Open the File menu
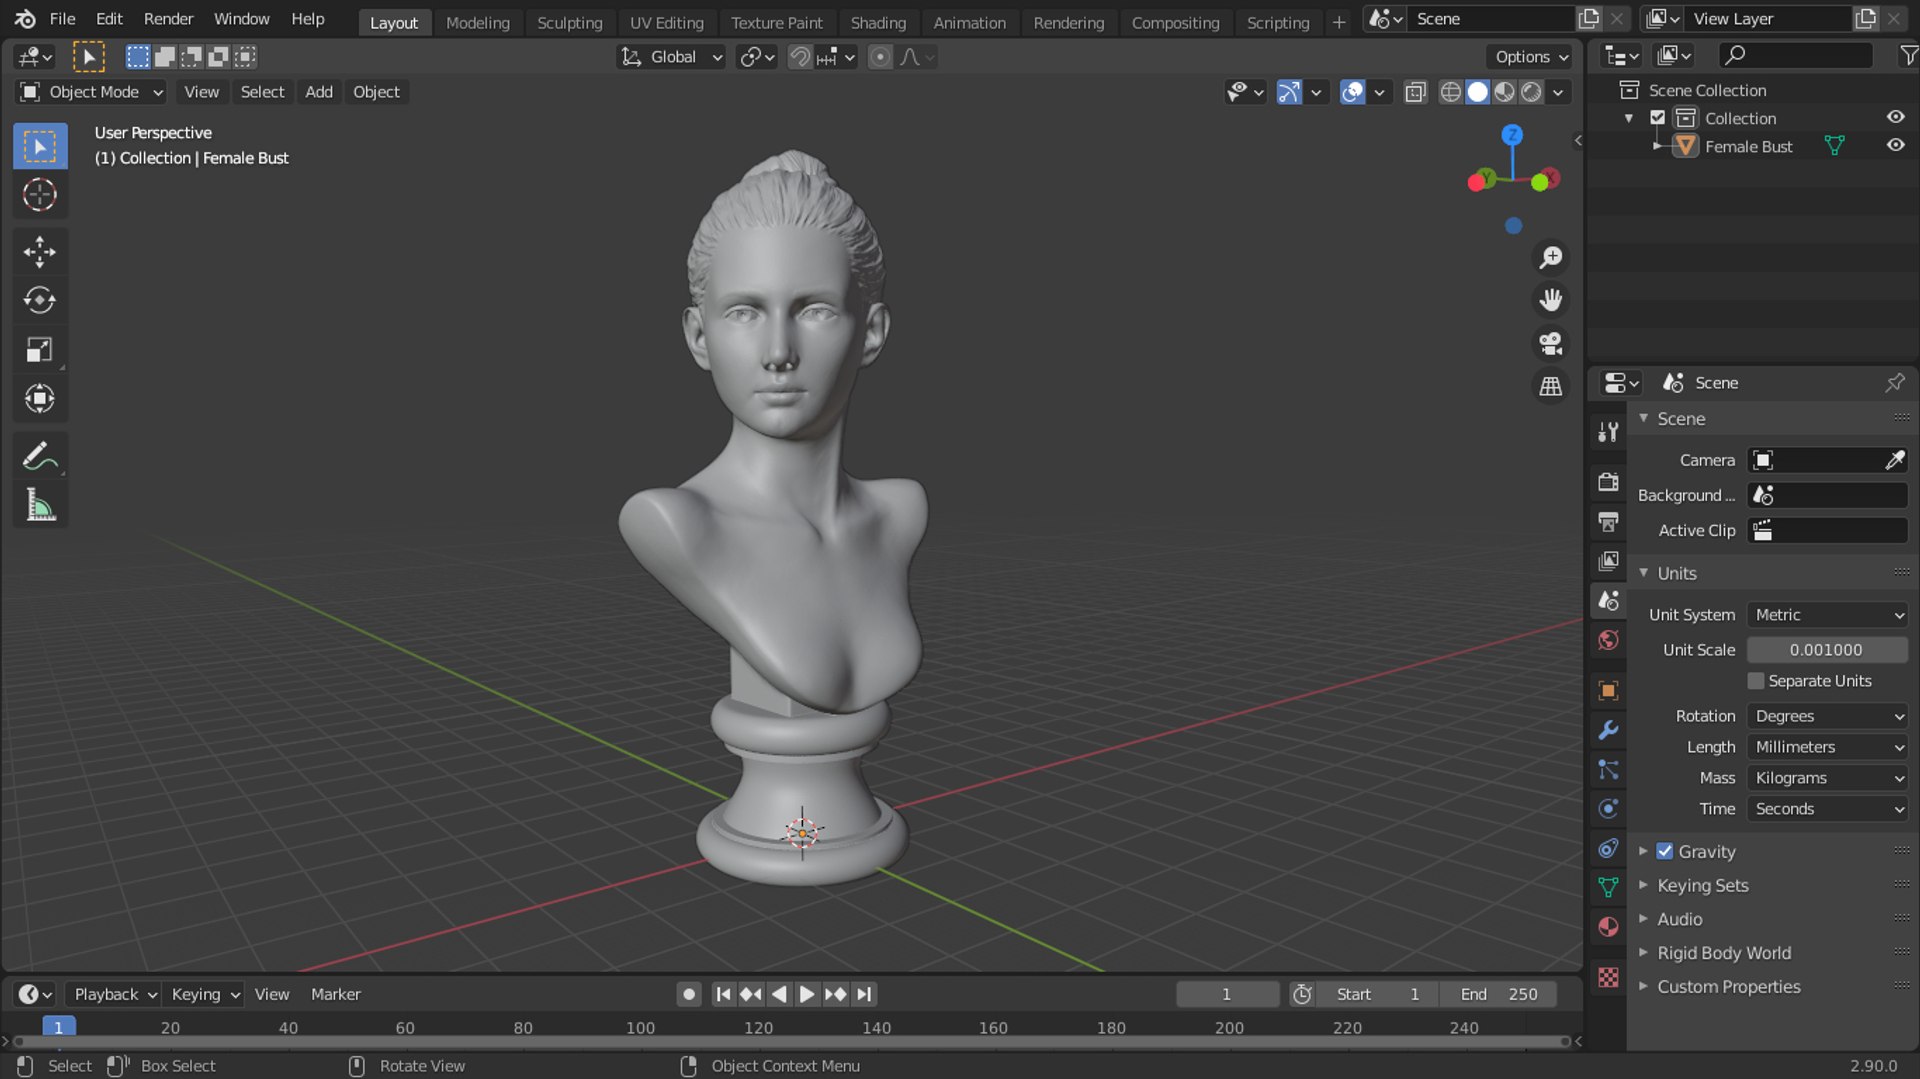This screenshot has height=1079, width=1920. point(62,19)
